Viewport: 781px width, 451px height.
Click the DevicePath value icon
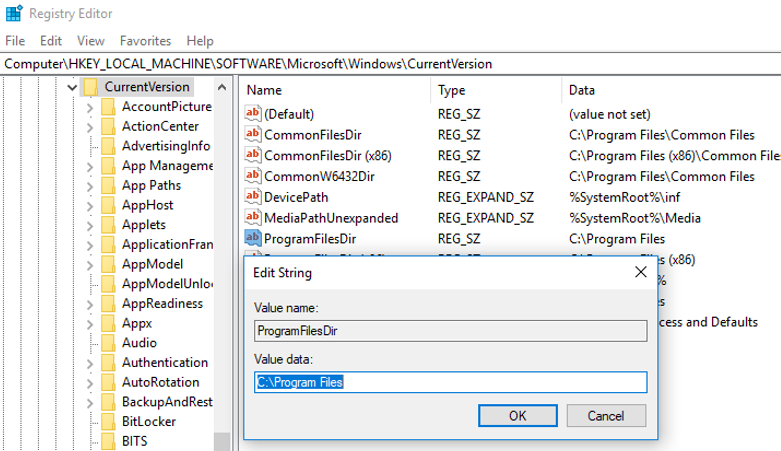[x=253, y=196]
